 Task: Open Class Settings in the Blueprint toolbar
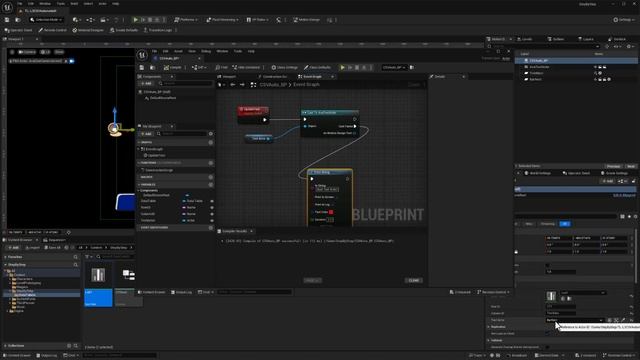(x=284, y=67)
